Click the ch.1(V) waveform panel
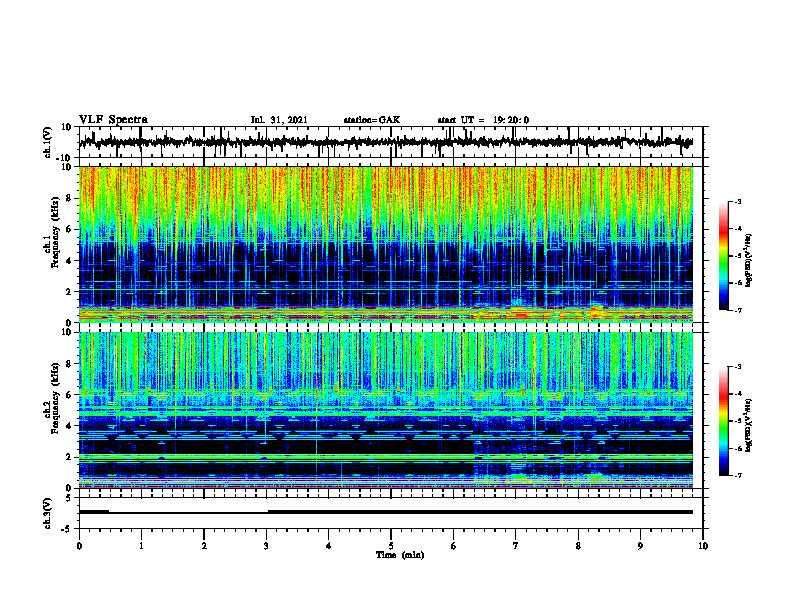 coord(391,142)
